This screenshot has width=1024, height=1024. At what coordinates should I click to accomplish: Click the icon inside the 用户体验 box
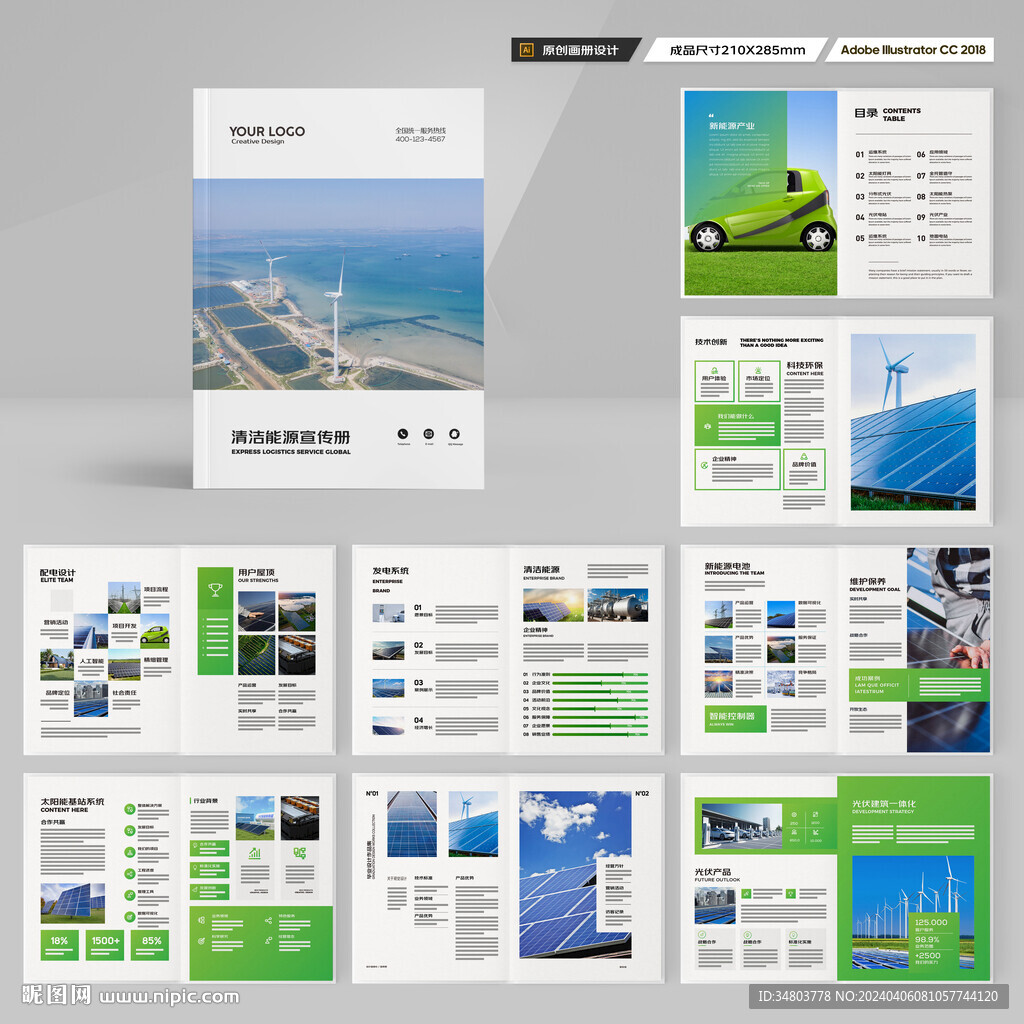[x=714, y=370]
